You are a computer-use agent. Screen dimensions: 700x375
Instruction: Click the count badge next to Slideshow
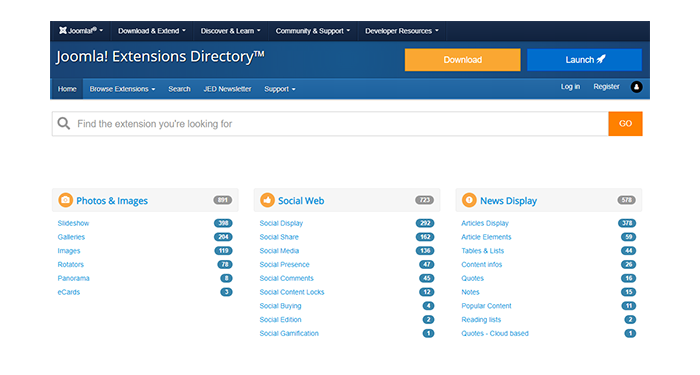point(223,223)
